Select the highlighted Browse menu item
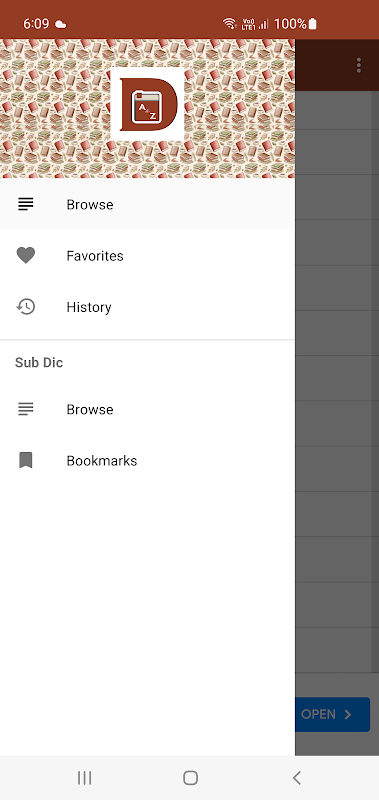 [x=147, y=204]
